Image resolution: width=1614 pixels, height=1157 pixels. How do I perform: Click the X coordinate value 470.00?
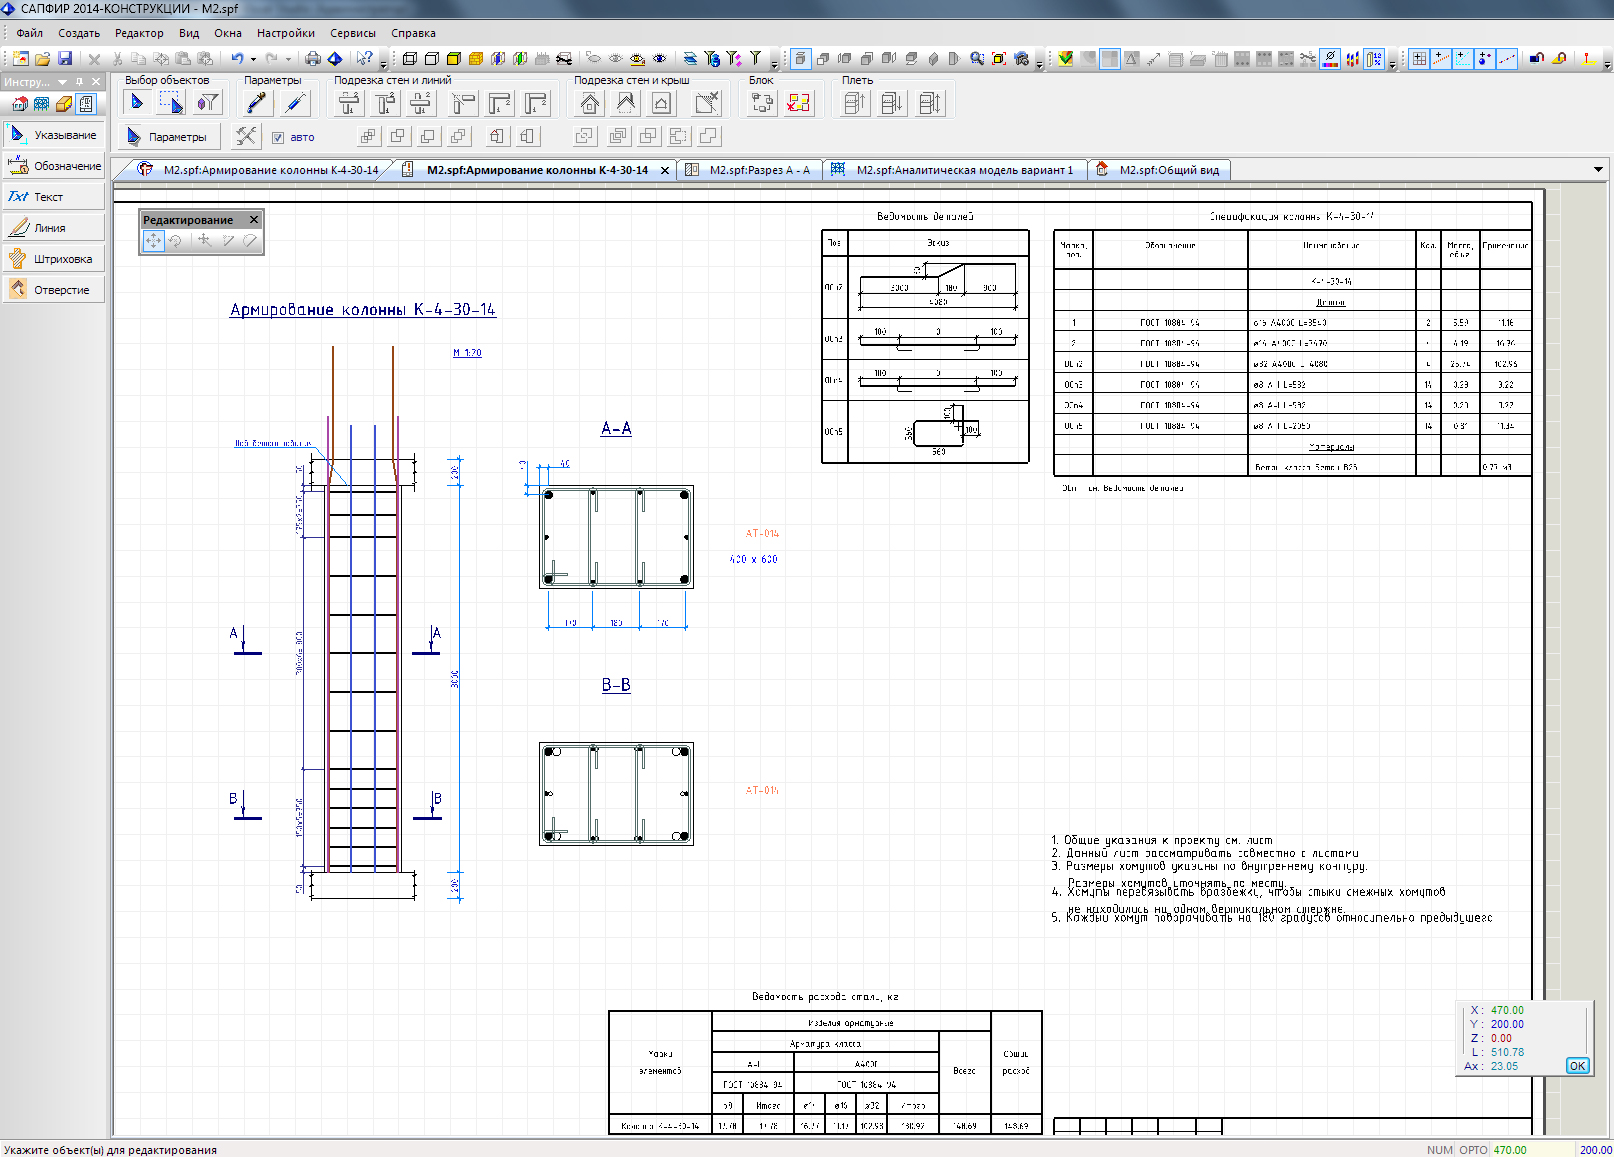tap(1507, 1010)
